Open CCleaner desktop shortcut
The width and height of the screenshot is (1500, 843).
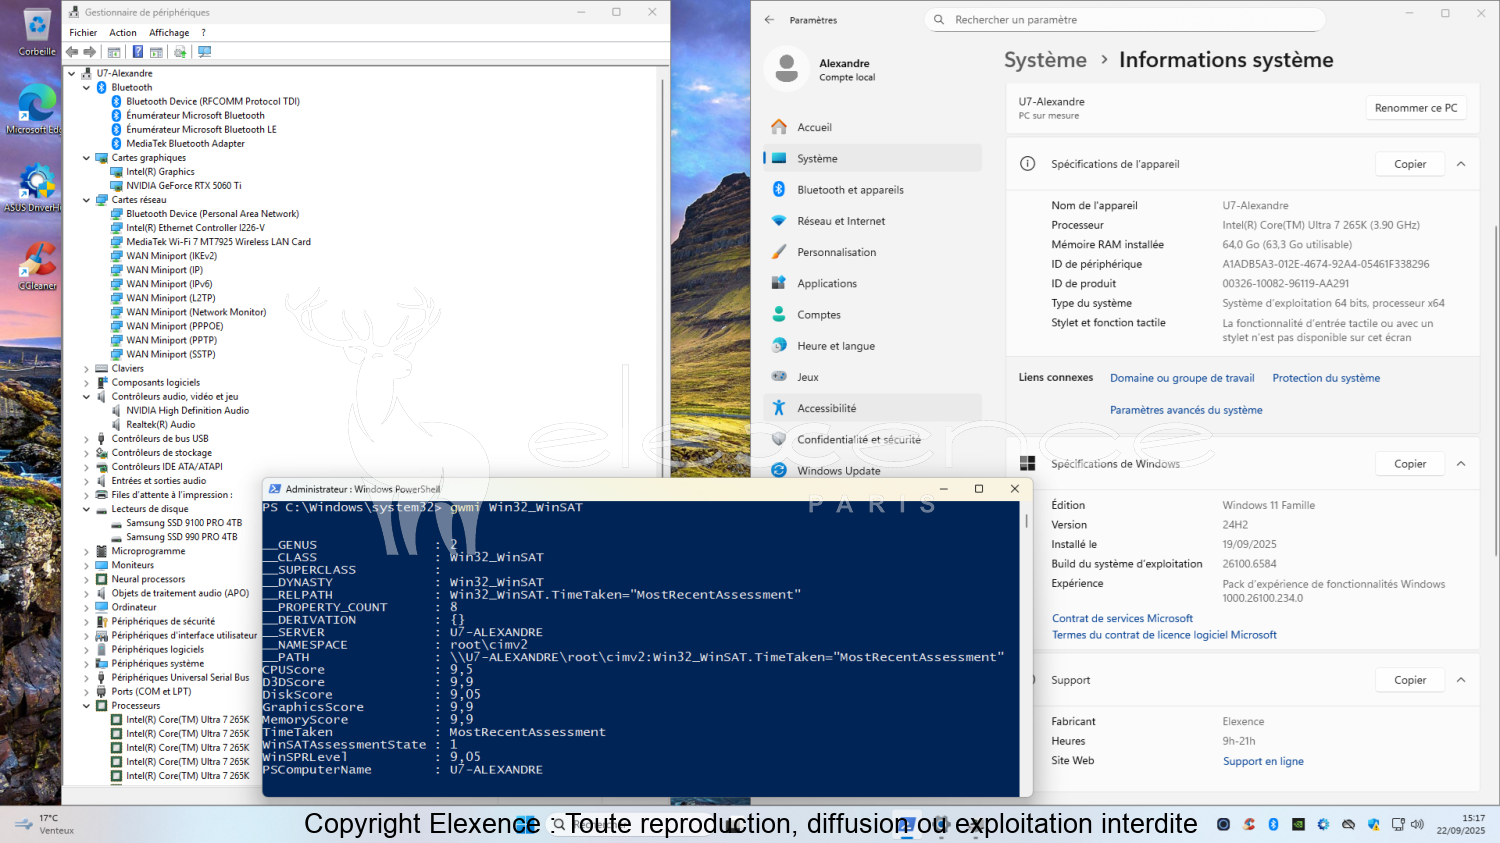[x=37, y=266]
